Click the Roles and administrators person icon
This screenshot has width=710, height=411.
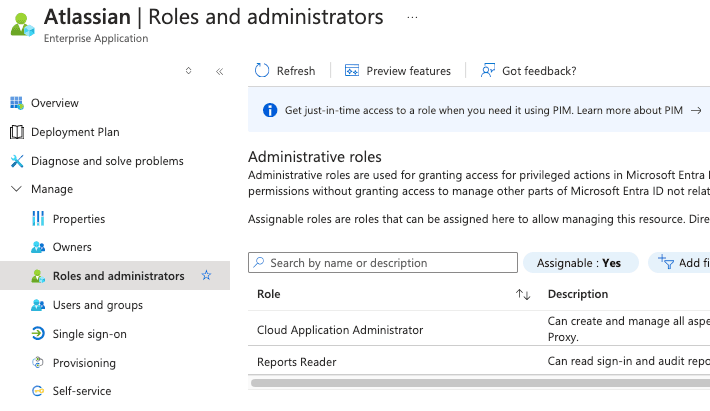38,276
